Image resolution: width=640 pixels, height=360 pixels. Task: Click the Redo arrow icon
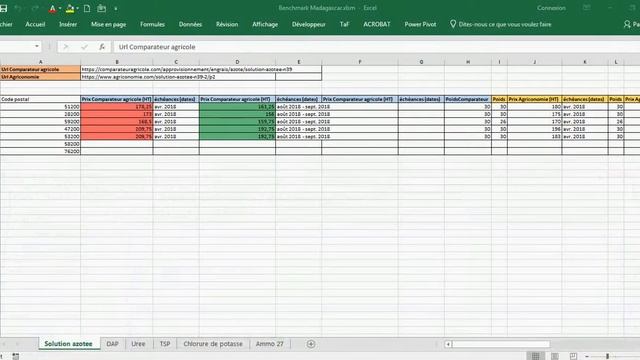click(x=35, y=9)
